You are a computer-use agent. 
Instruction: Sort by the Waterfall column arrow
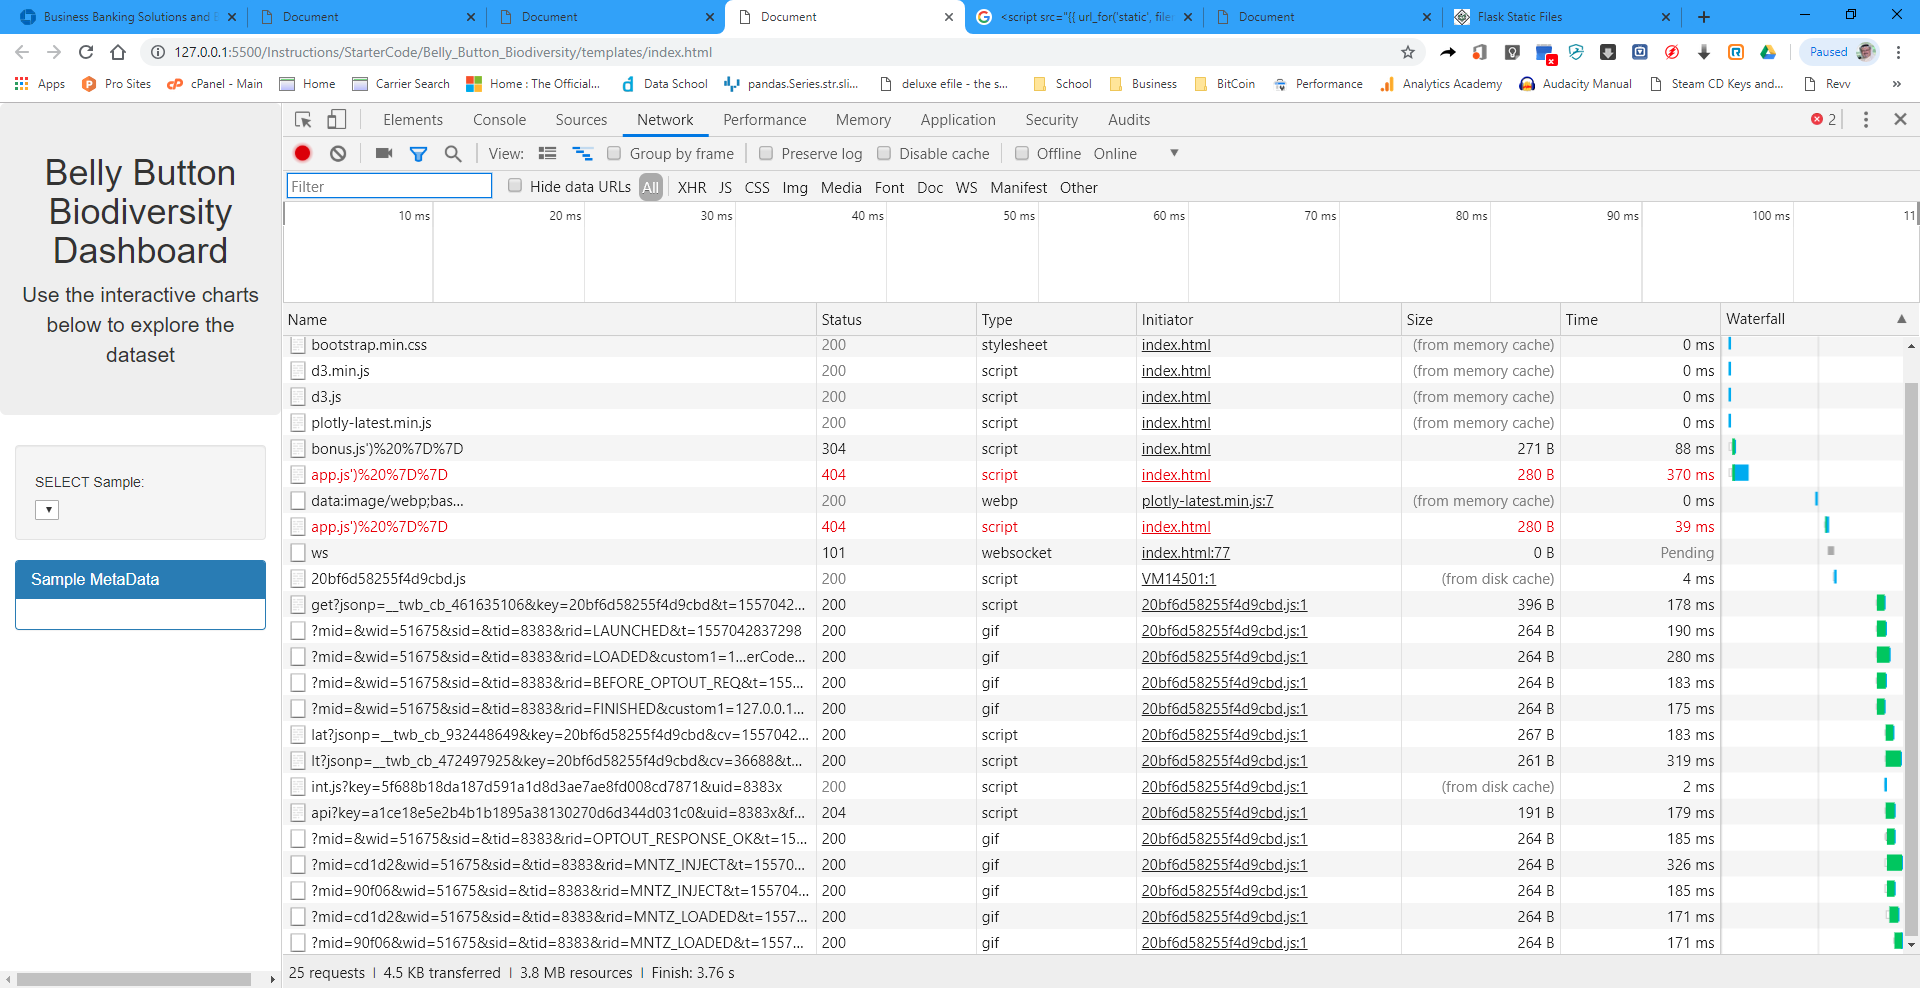pos(1902,319)
